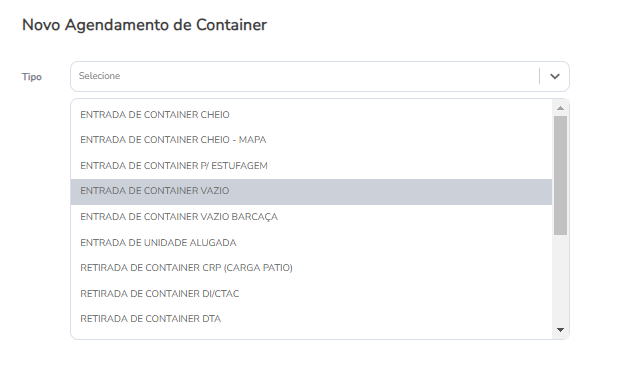Select ENTRADA DE CONTAINER CHEIO option
Image resolution: width=630 pixels, height=369 pixels.
[x=311, y=115]
